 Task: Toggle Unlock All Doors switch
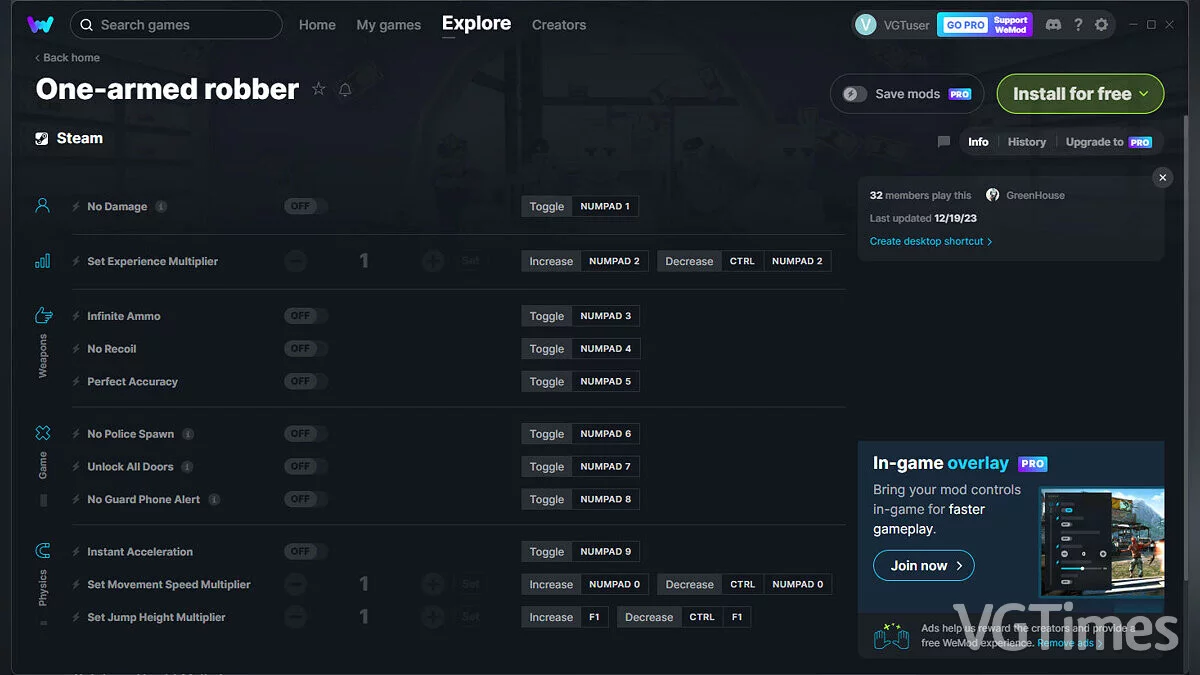pyautogui.click(x=304, y=466)
